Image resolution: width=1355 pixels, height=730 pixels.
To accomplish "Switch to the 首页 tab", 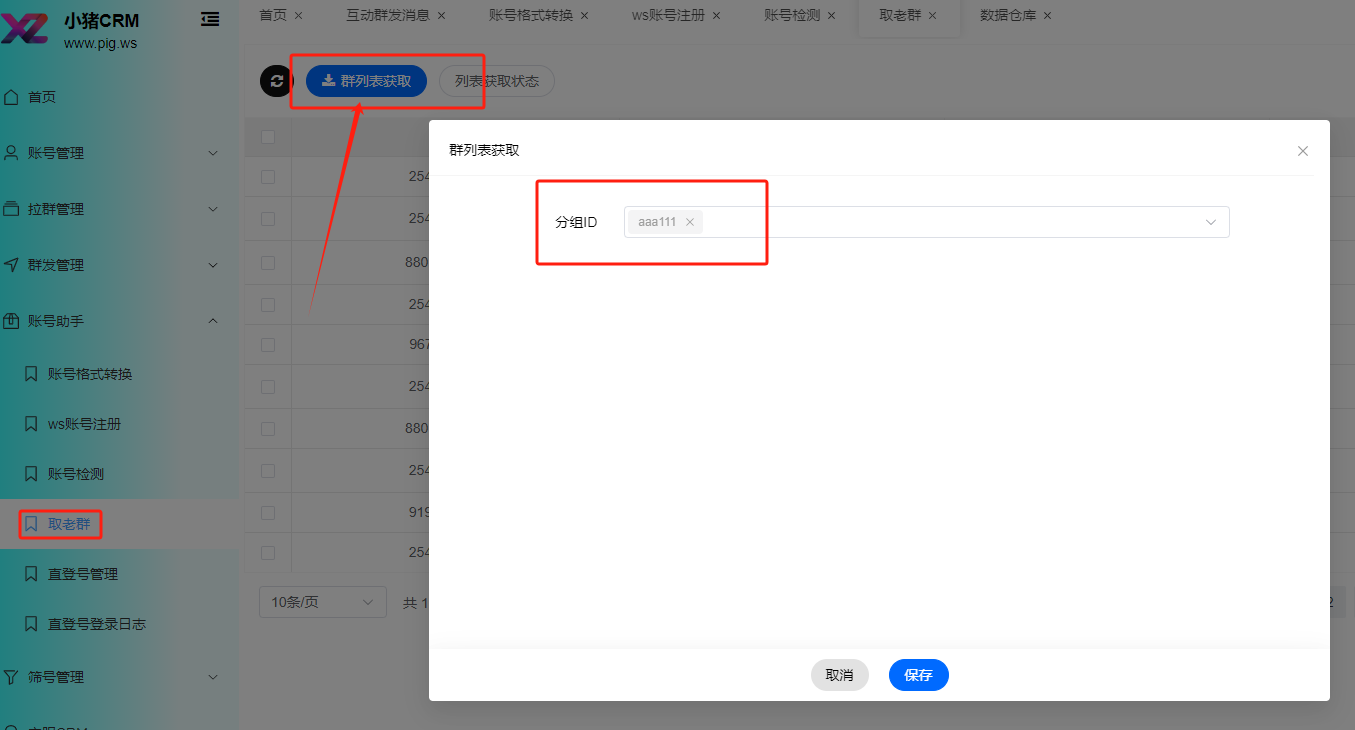I will coord(272,16).
